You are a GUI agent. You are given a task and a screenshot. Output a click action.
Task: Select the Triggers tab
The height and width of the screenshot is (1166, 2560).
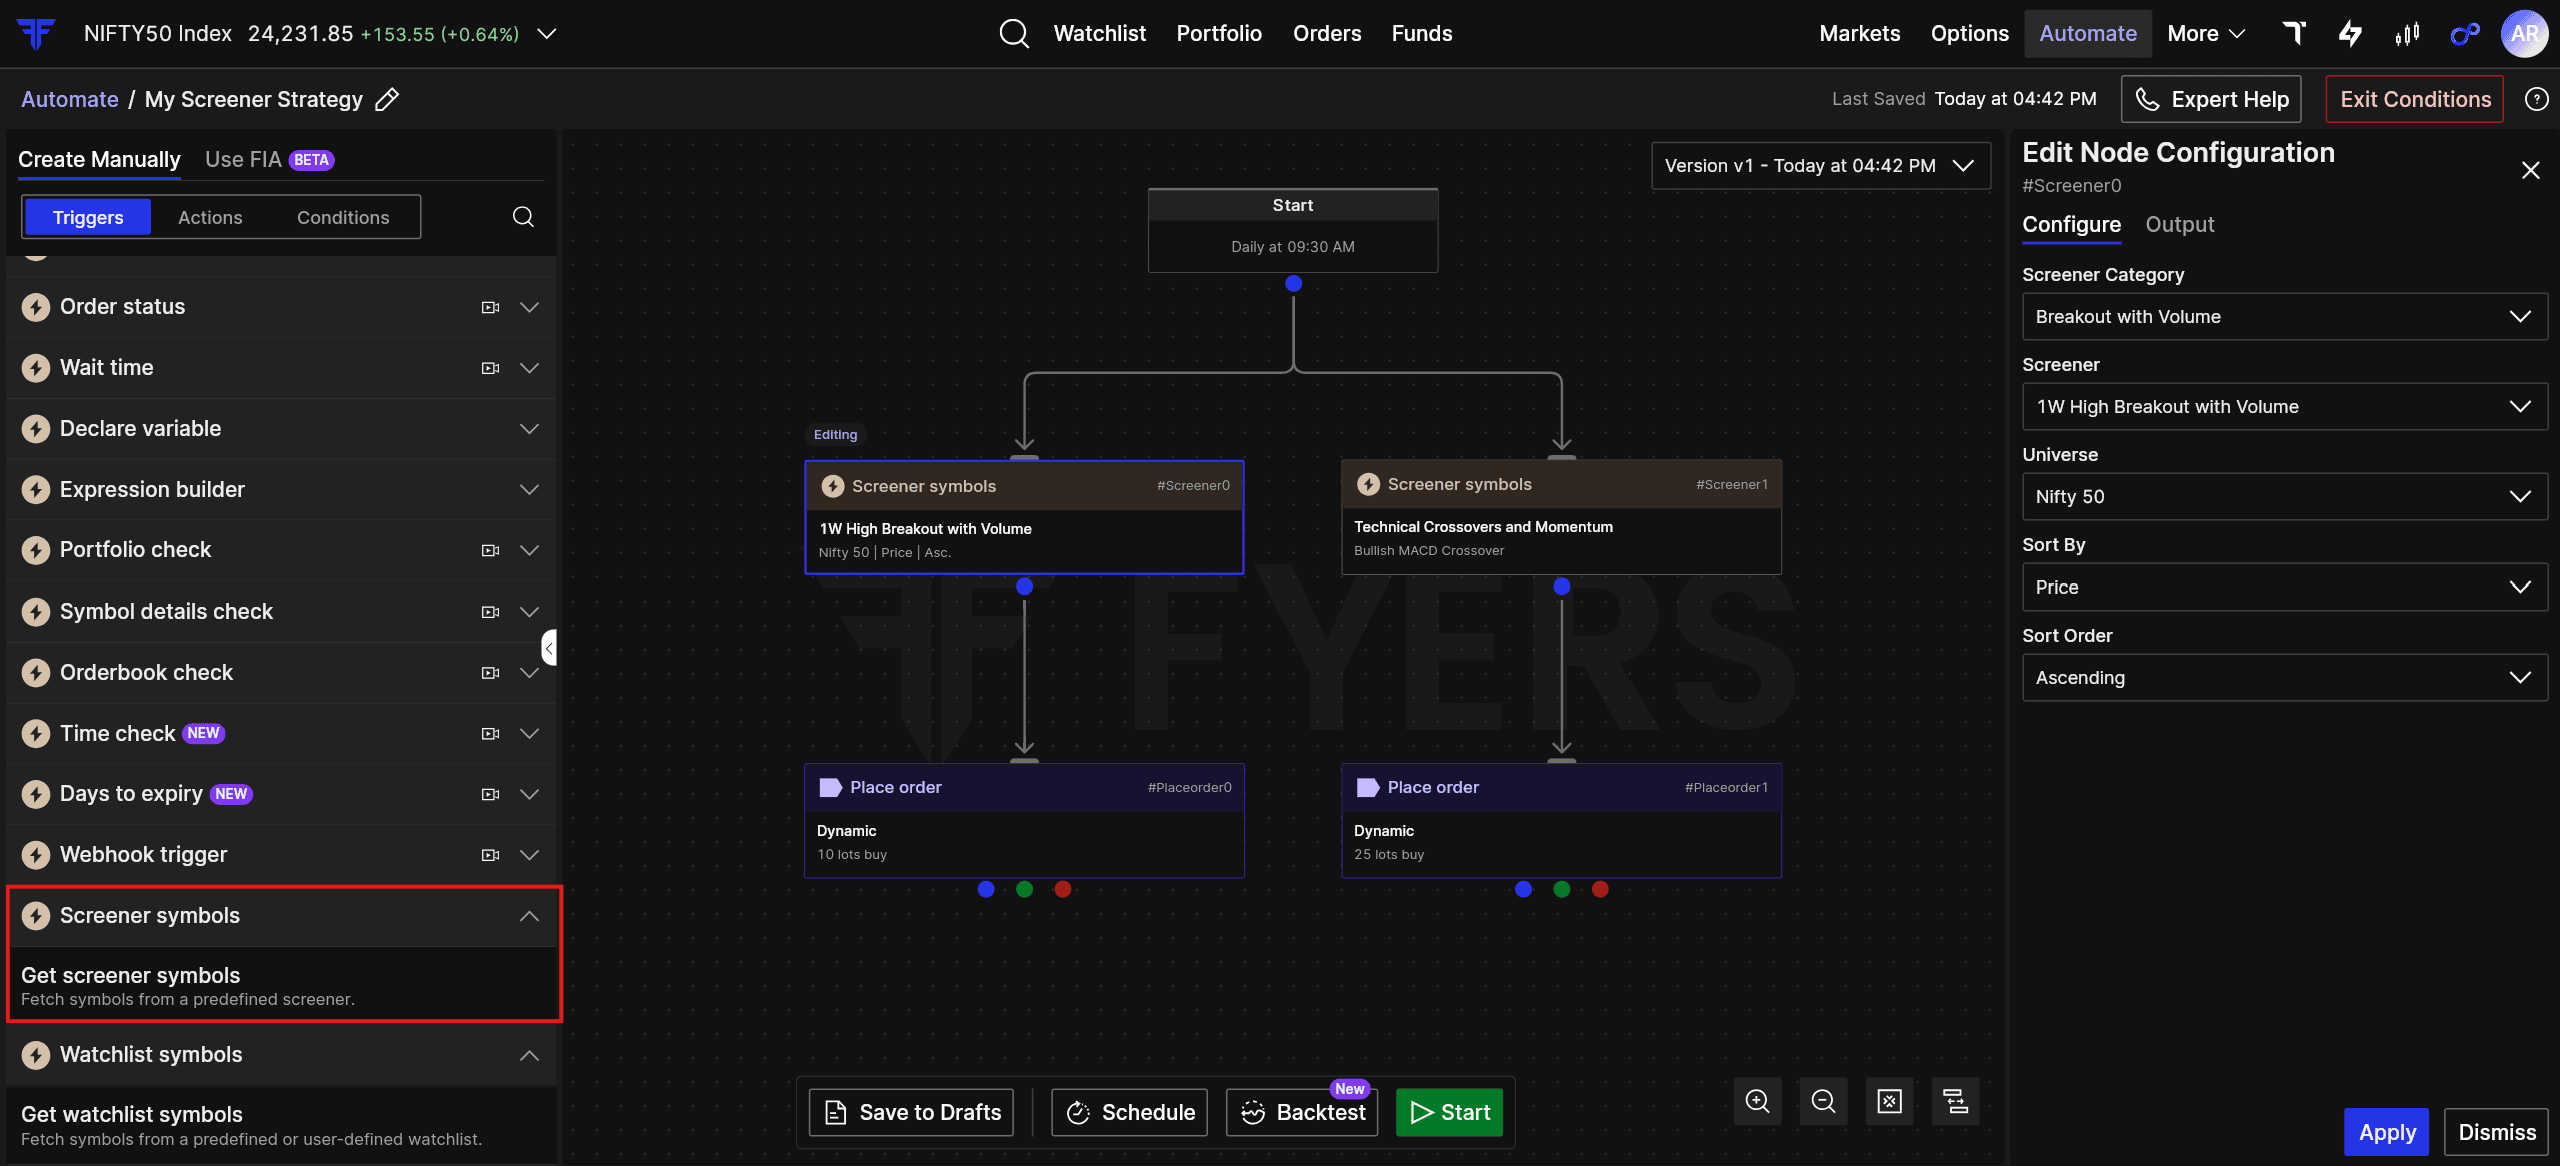click(88, 217)
